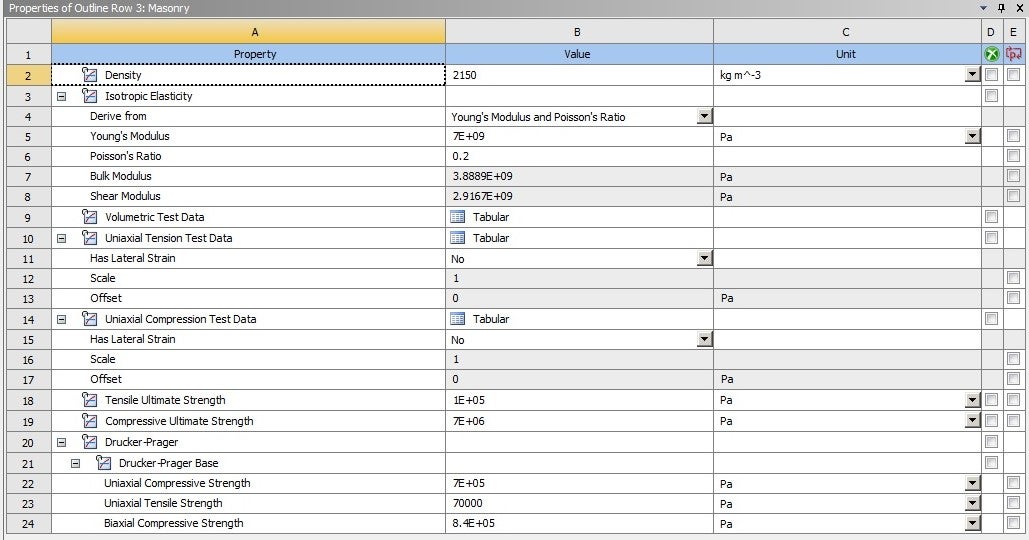Toggle parameter checkbox for Poisson's Ratio
This screenshot has width=1029, height=540.
1014,156
